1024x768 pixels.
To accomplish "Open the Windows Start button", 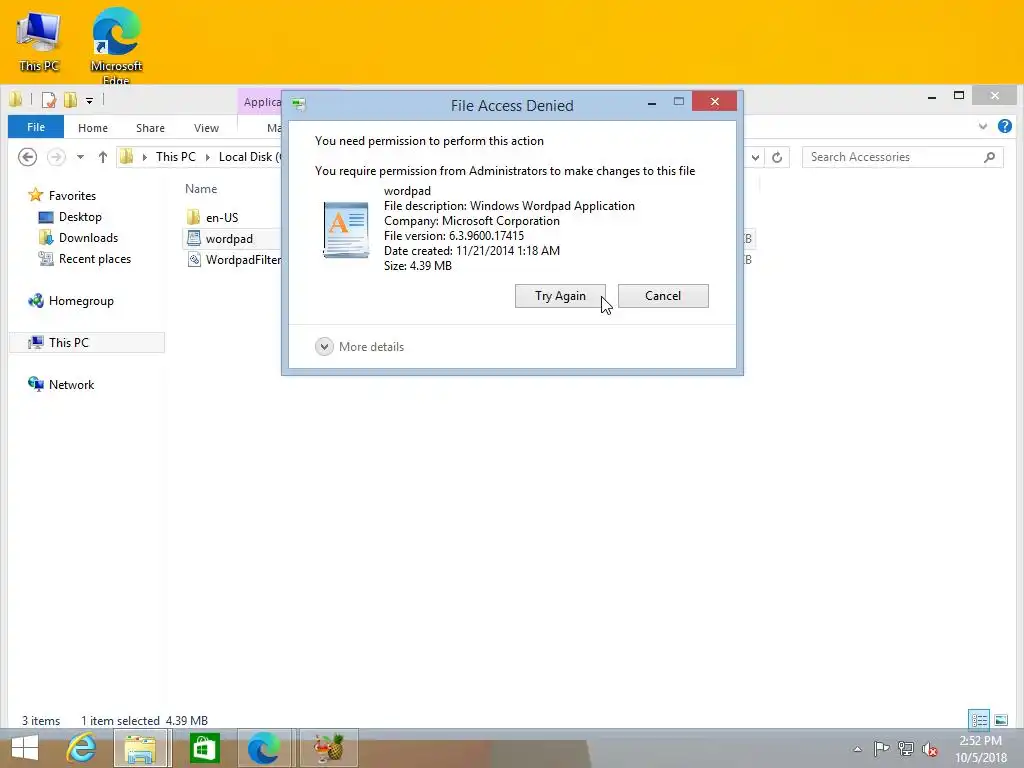I will click(x=25, y=748).
